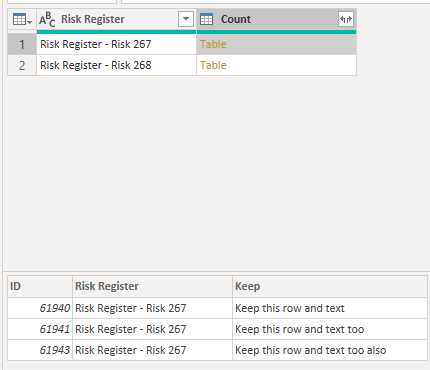Select row number 2
The width and height of the screenshot is (430, 370).
(x=22, y=65)
